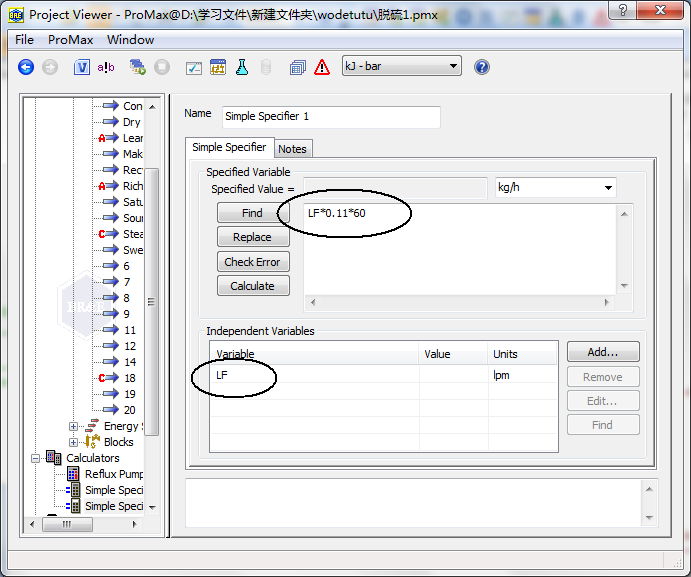Open help with the question mark icon

pos(482,67)
